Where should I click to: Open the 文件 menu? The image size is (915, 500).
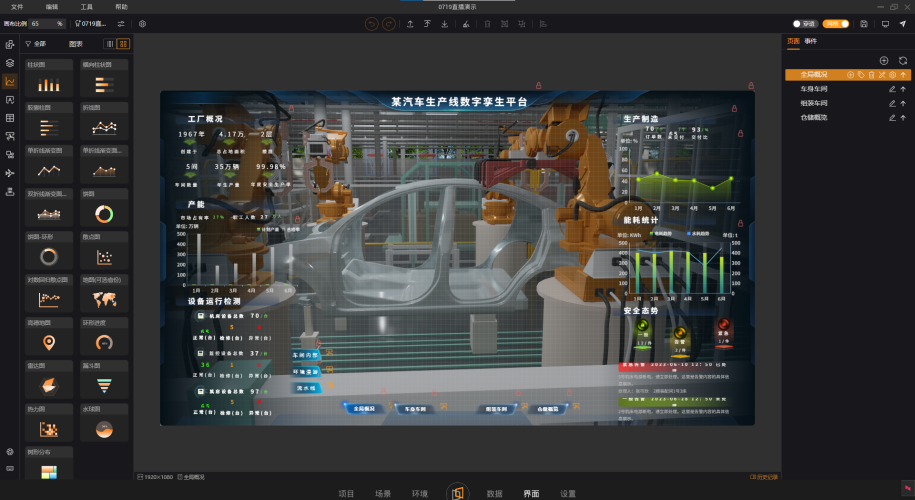(17, 6)
